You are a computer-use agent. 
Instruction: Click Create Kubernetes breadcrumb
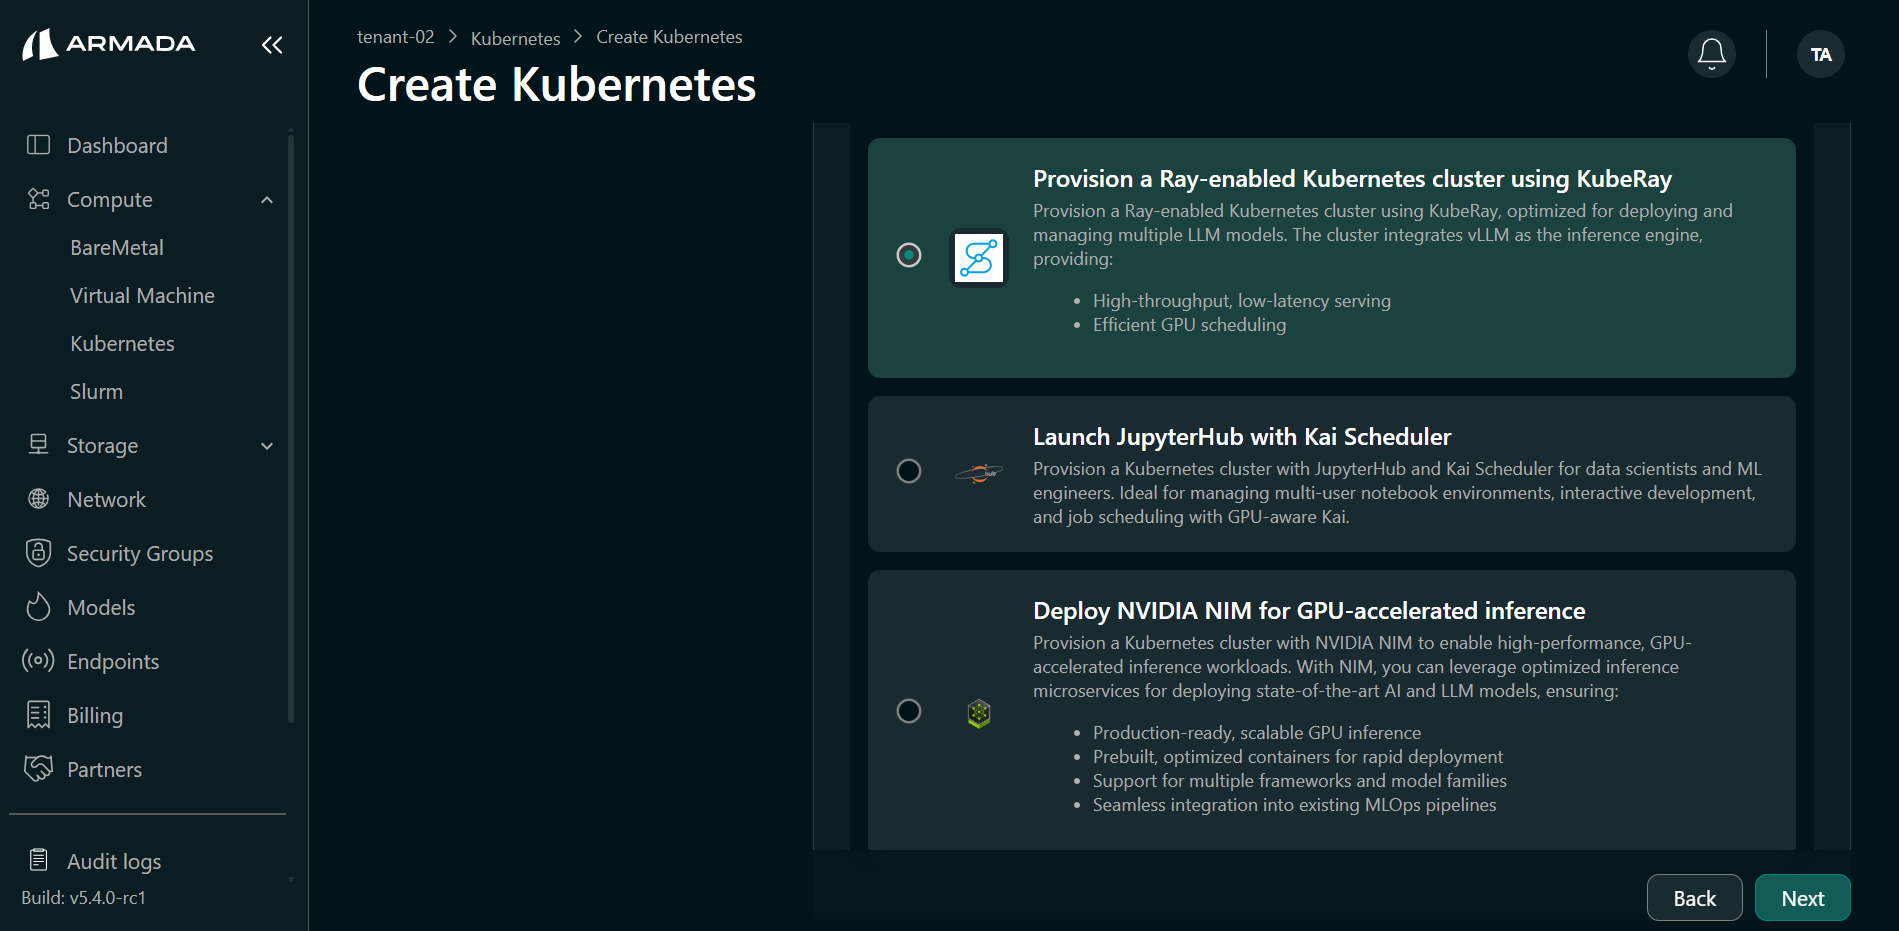pos(669,37)
